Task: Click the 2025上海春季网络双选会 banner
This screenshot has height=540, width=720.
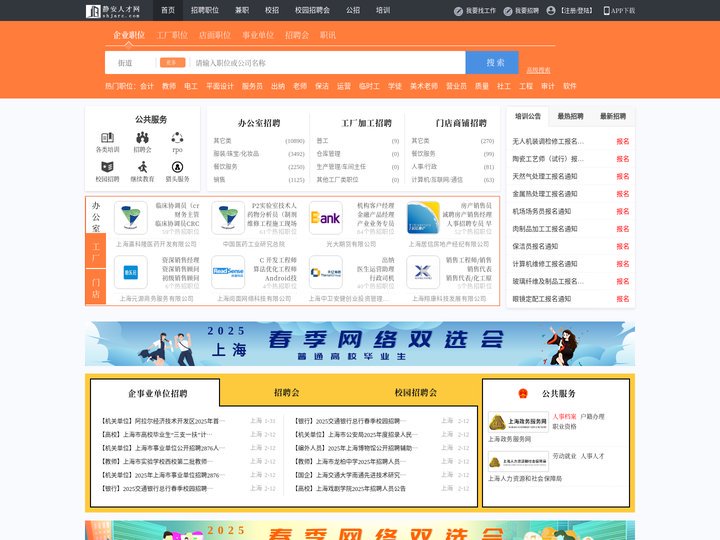Action: (x=360, y=343)
